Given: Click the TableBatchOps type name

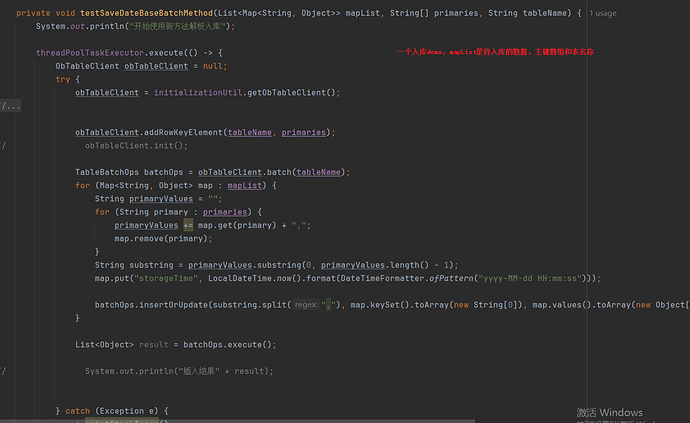Looking at the screenshot, I should point(107,172).
